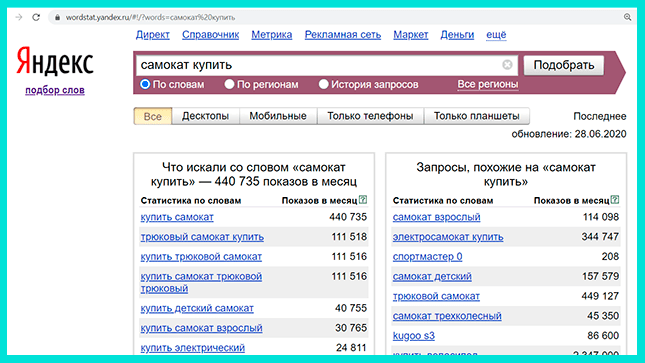The width and height of the screenshot is (645, 363).
Task: Open 'самокат трехколесный' similar query
Action: [x=447, y=316]
